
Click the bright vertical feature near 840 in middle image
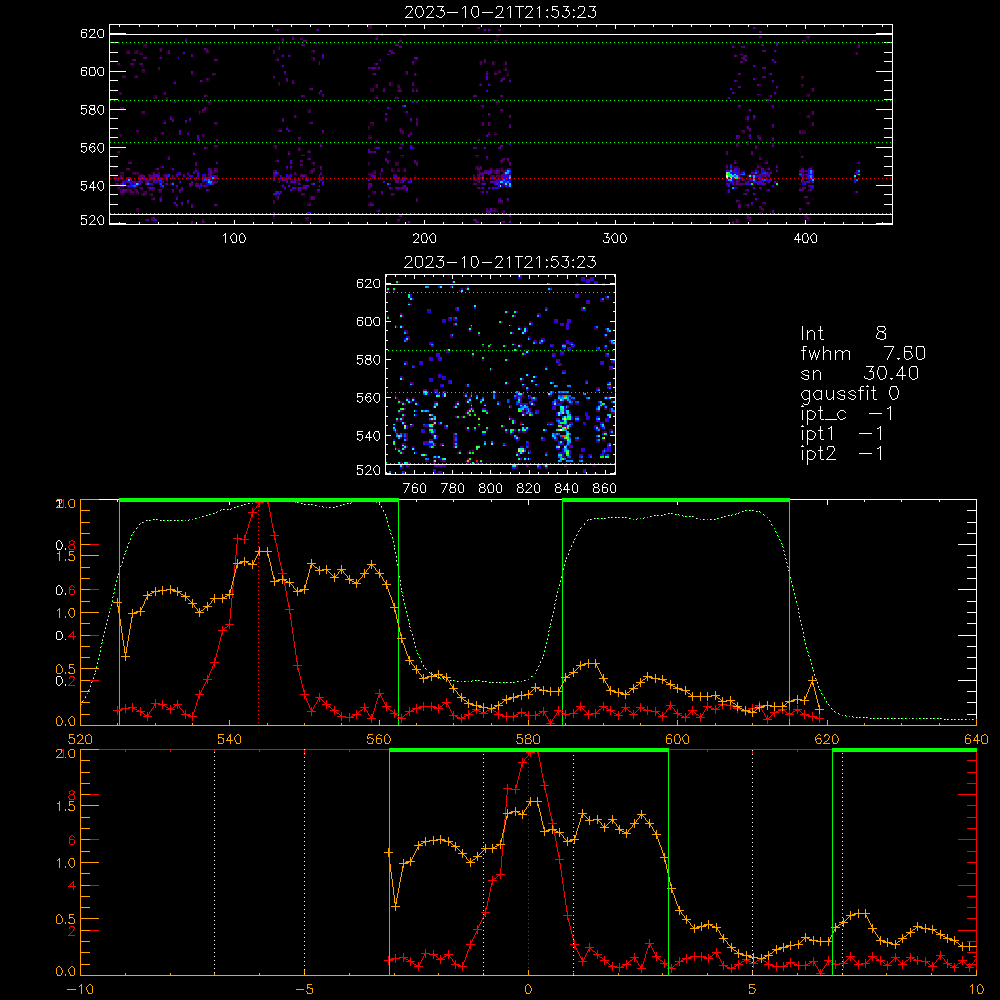(564, 429)
